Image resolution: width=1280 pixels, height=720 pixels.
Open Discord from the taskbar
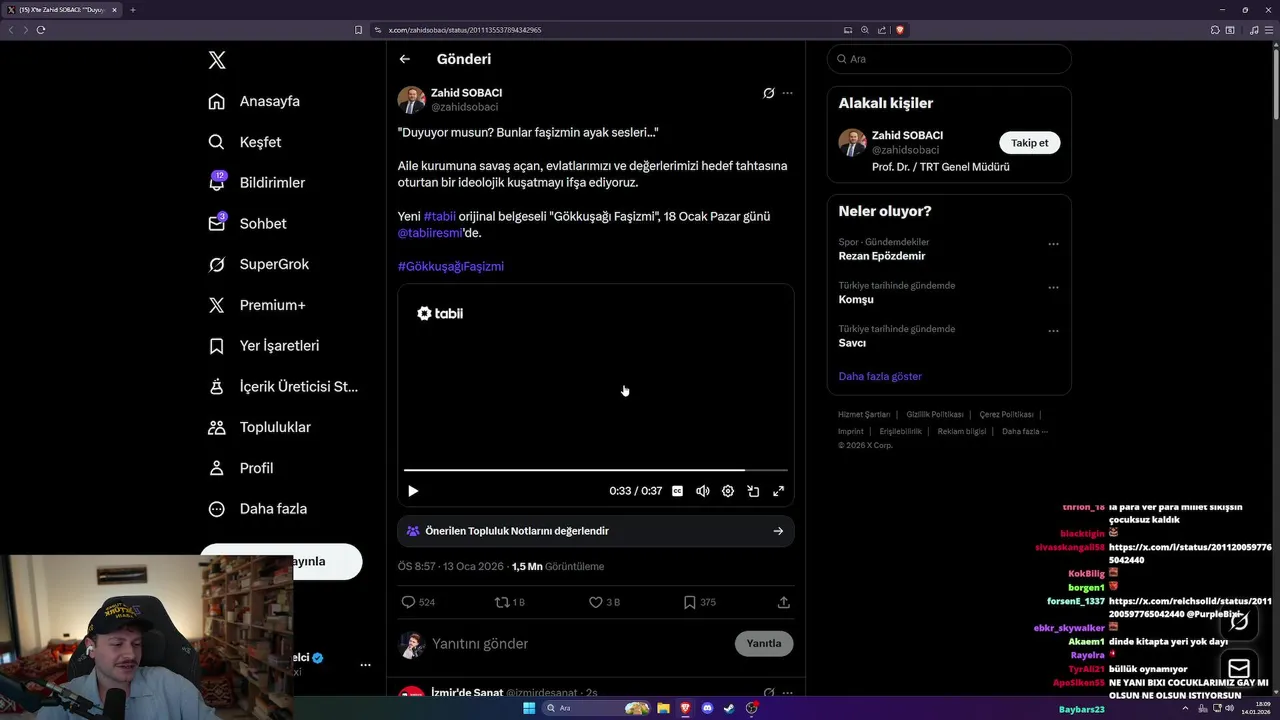707,708
